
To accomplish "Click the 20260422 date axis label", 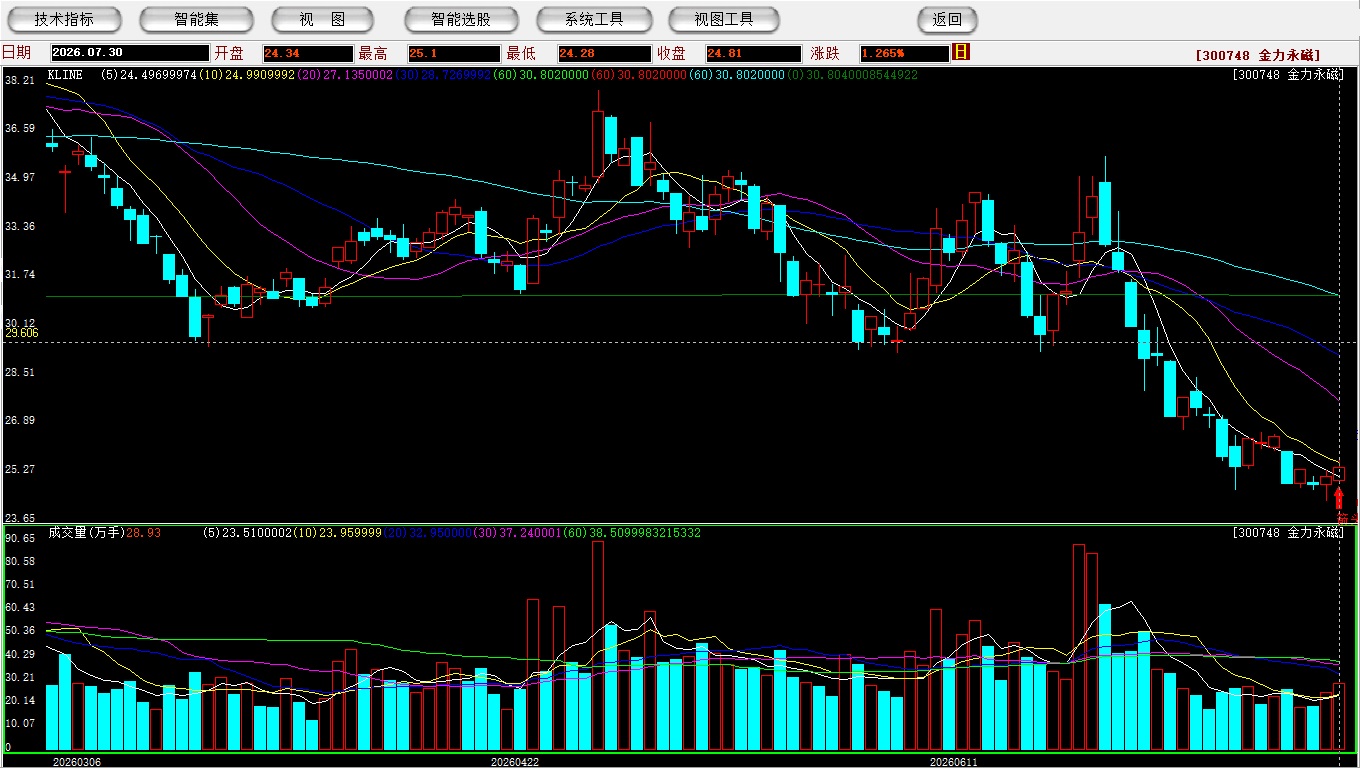I will [x=515, y=762].
